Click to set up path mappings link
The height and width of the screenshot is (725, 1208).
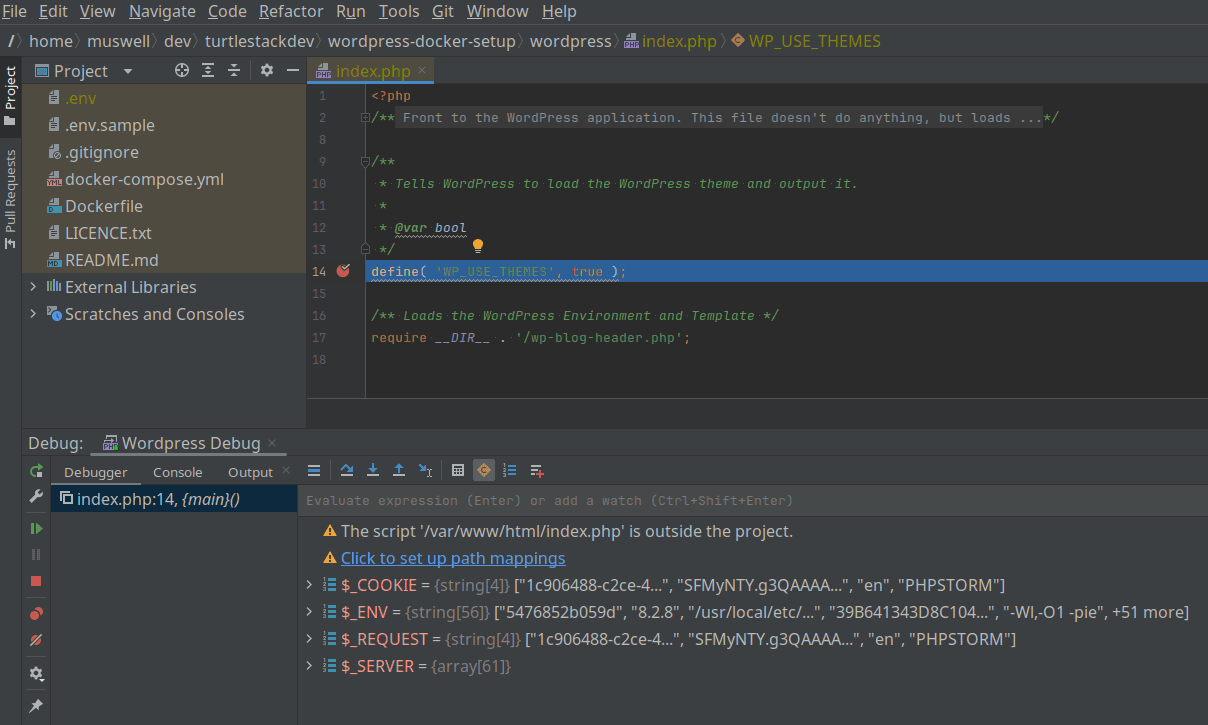pyautogui.click(x=453, y=558)
